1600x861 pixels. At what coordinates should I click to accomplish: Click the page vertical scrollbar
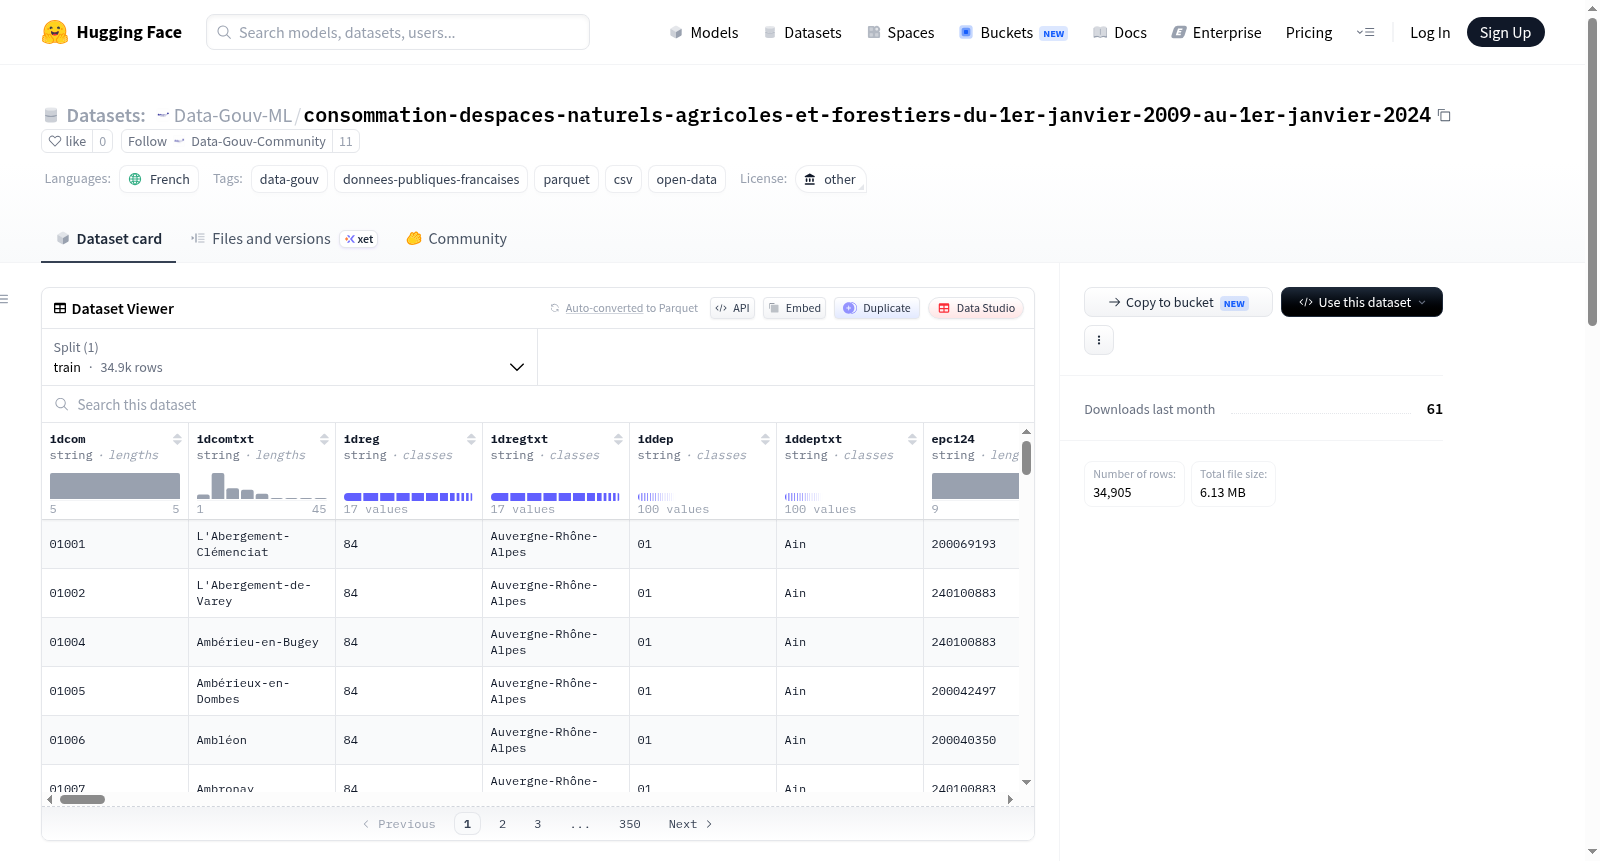1592,170
